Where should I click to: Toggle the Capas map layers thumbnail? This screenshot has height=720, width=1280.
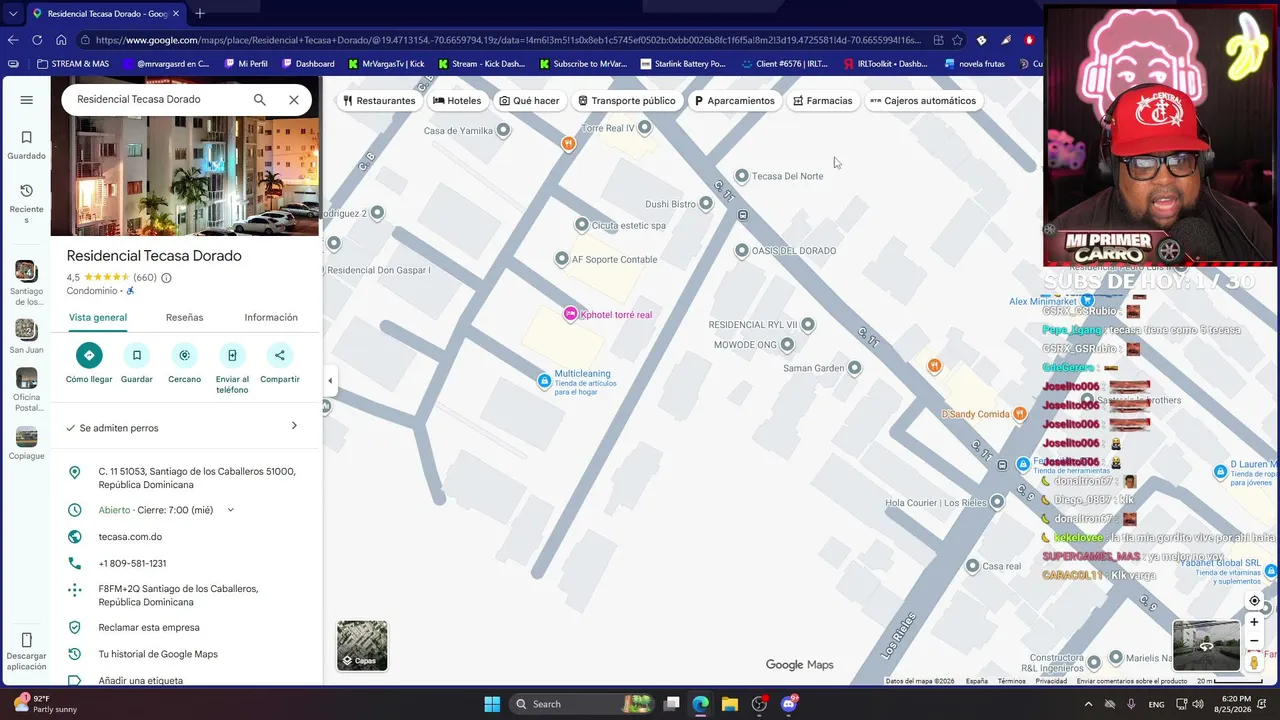click(362, 645)
